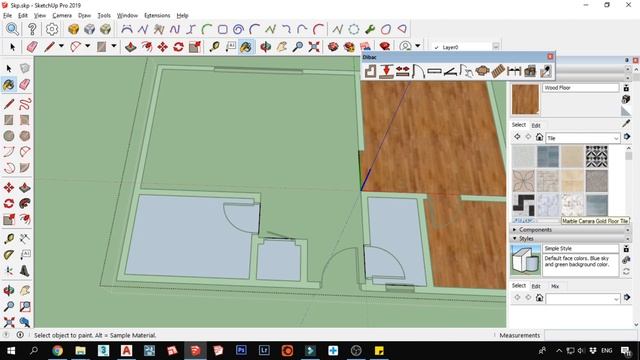This screenshot has width=640, height=360.
Task: Pick the Freehand tool in left toolbar
Action: tap(25, 104)
